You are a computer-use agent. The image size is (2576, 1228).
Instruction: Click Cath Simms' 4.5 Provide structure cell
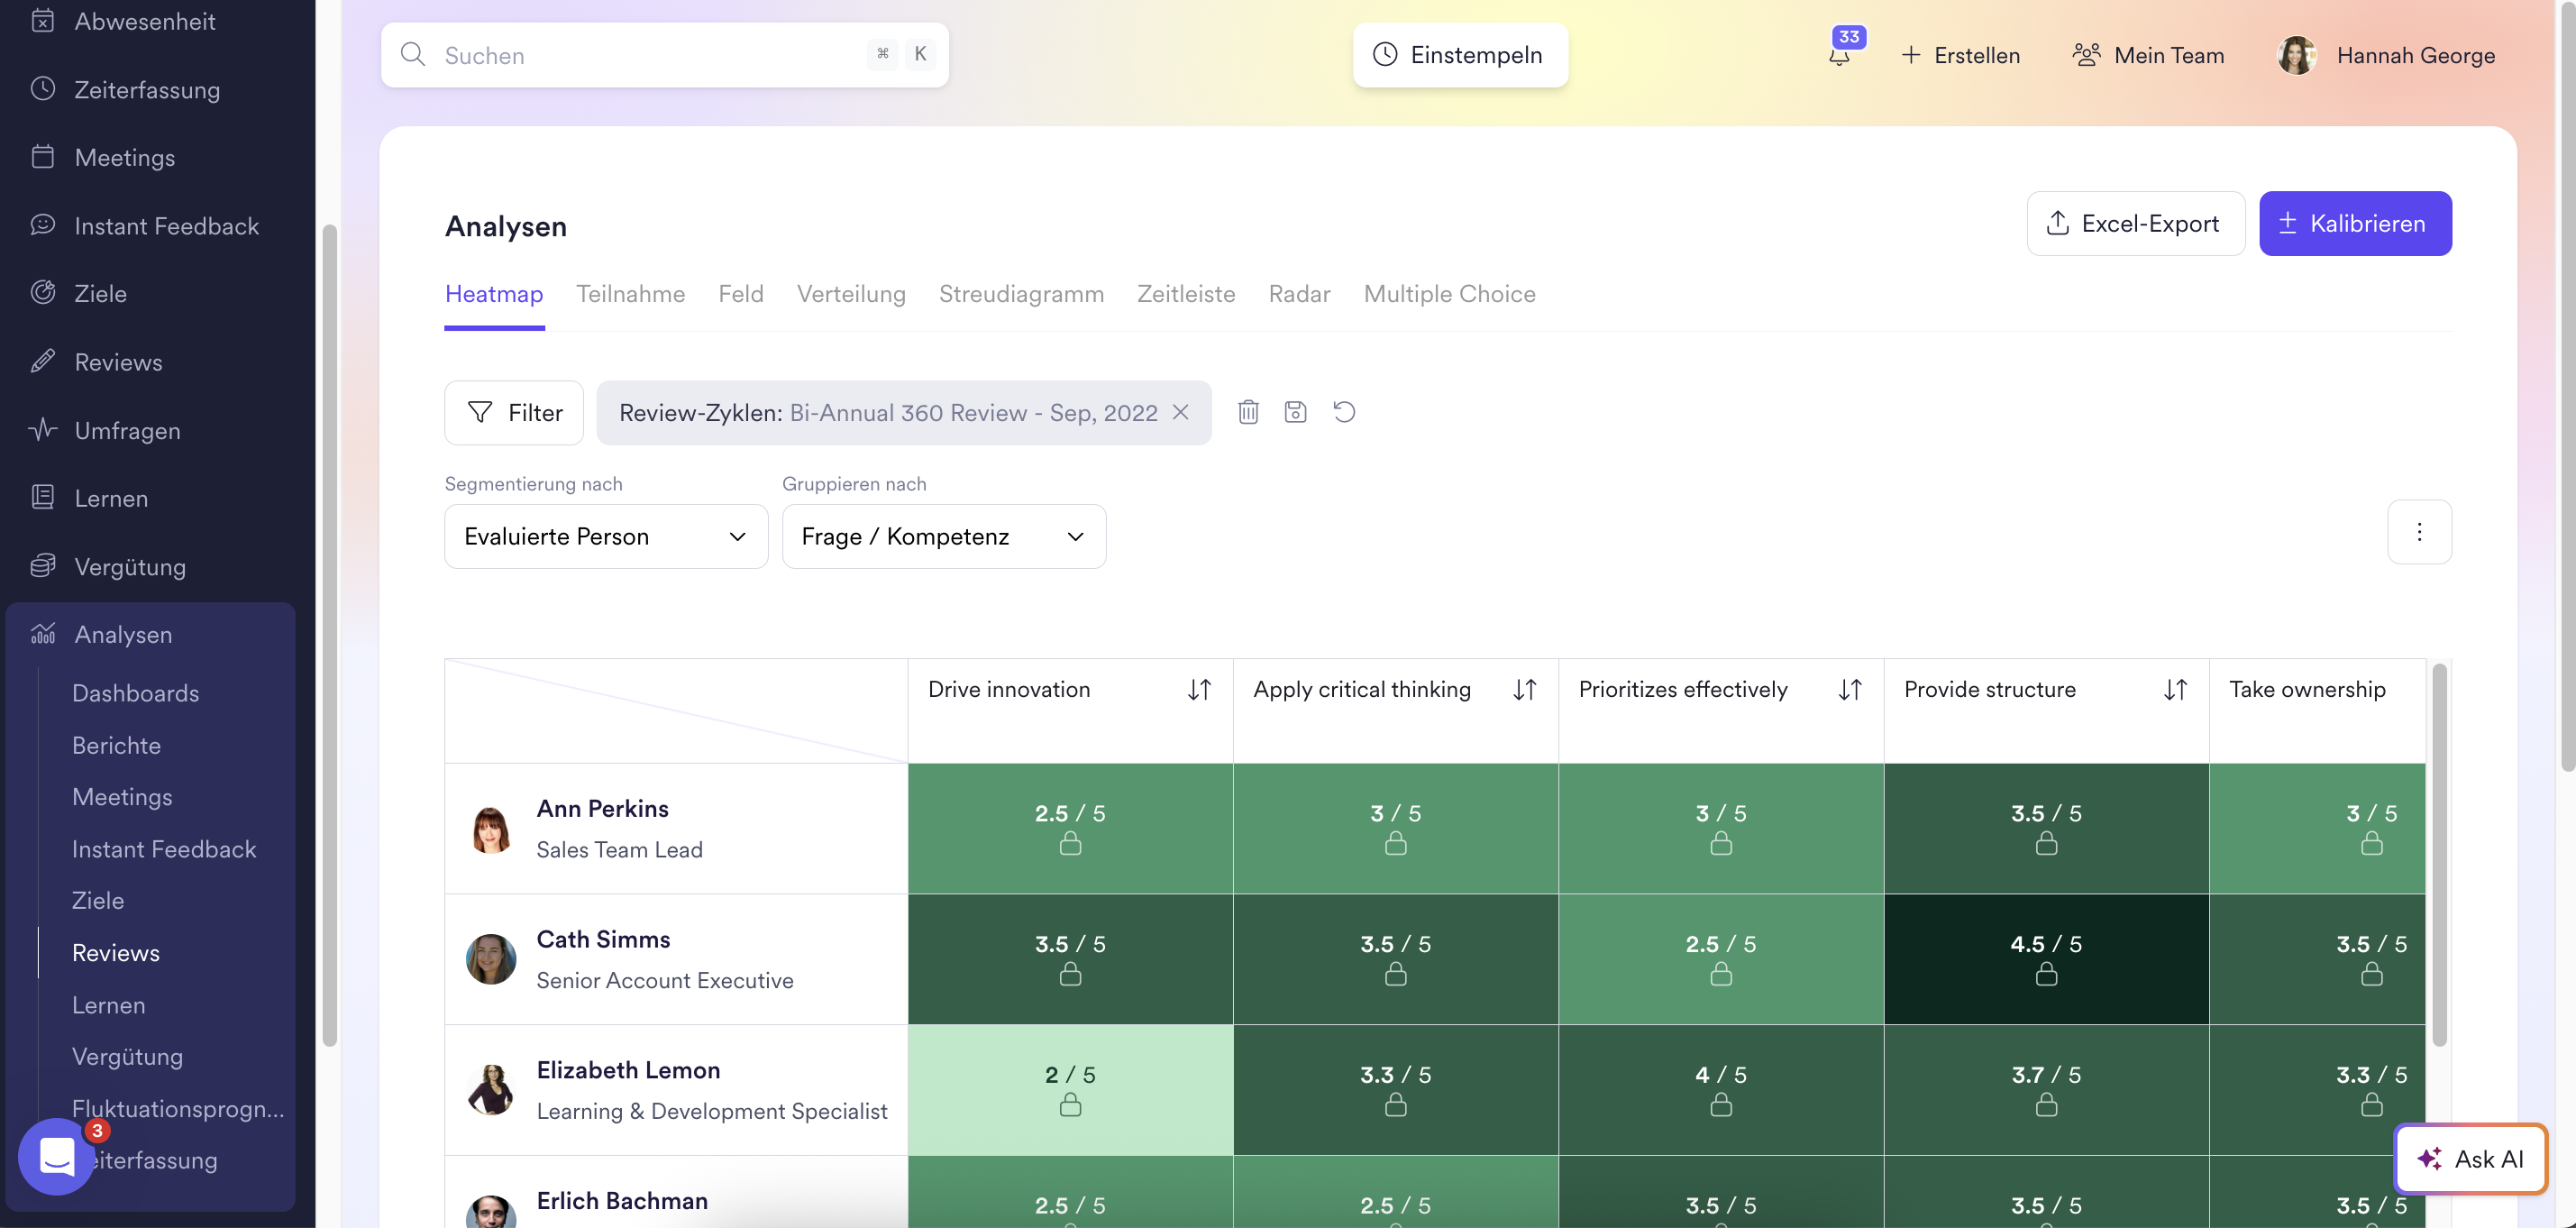(2045, 958)
